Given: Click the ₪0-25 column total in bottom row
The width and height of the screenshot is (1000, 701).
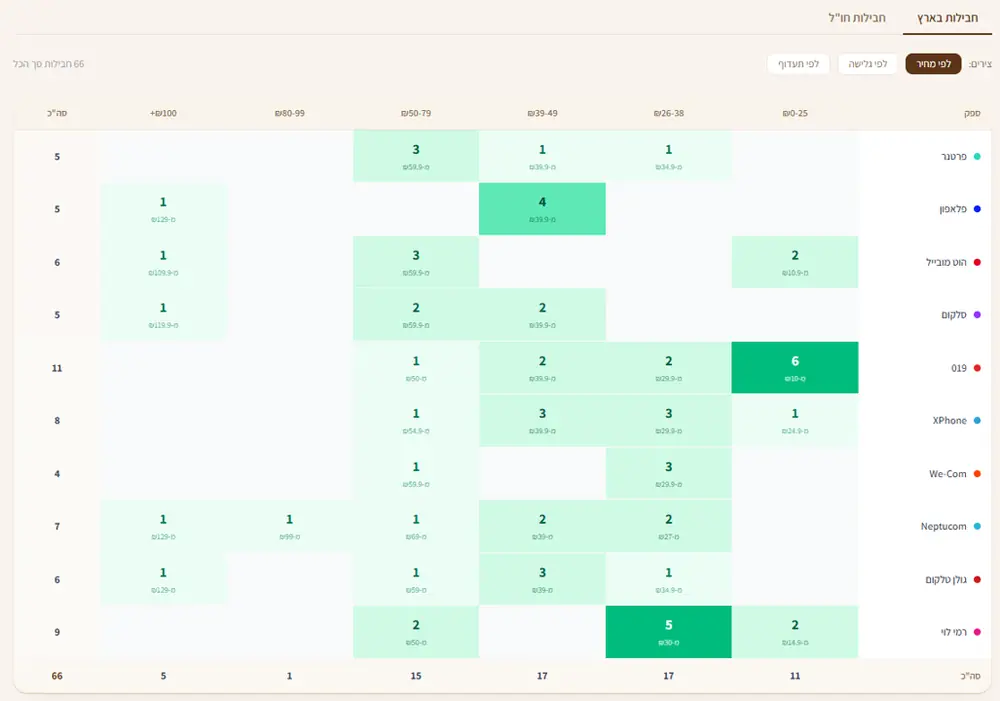Looking at the screenshot, I should tap(795, 675).
